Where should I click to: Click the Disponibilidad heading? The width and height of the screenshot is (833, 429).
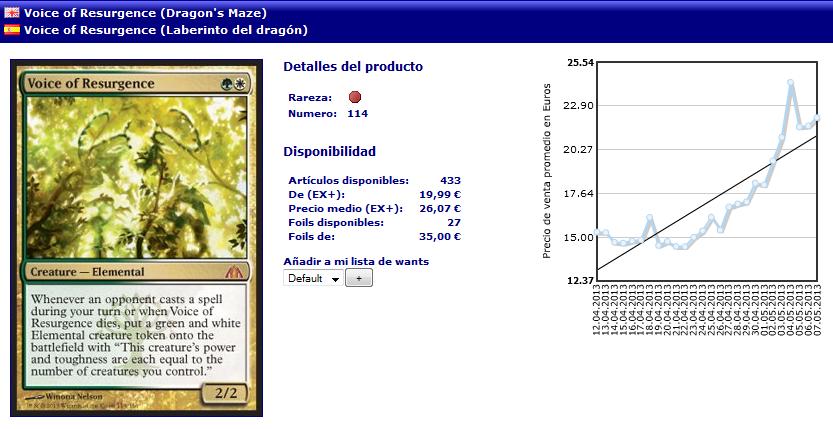pyautogui.click(x=329, y=151)
